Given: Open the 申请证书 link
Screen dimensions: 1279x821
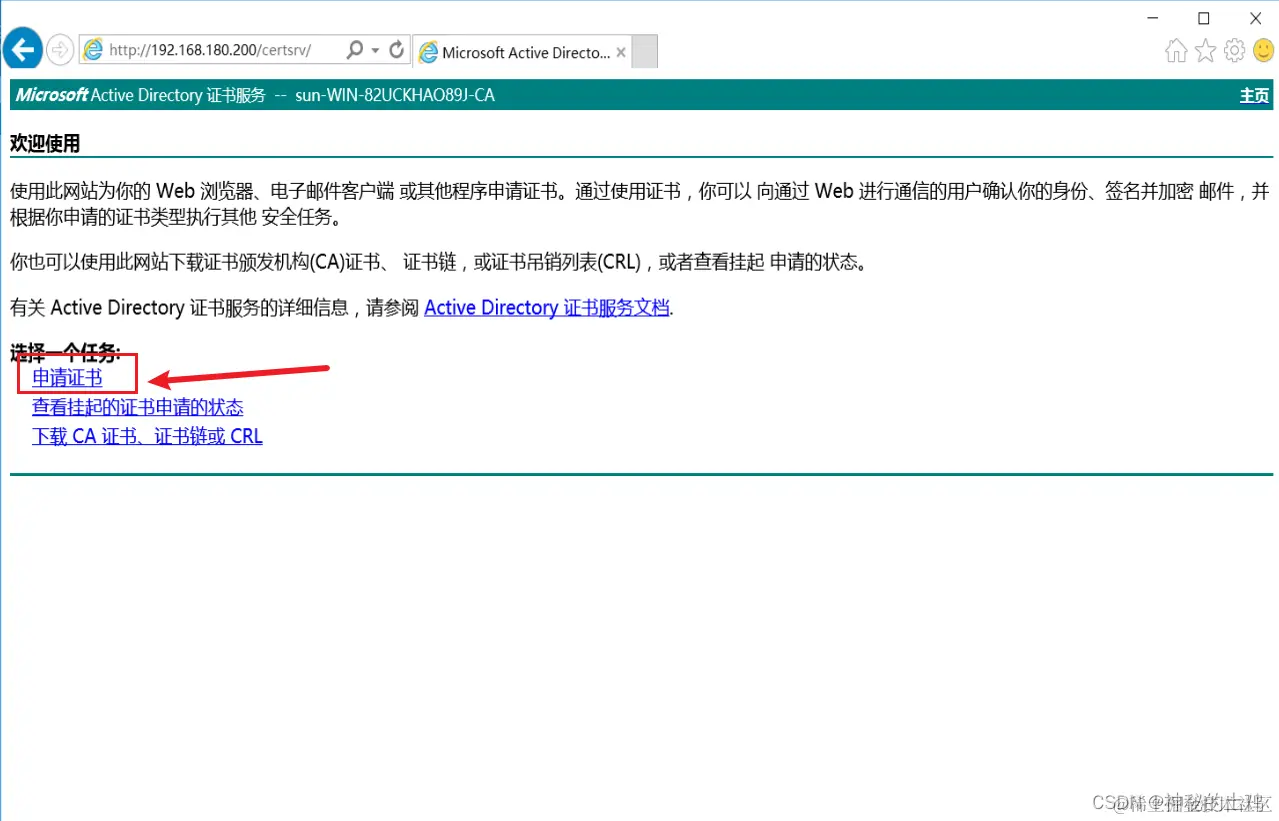Looking at the screenshot, I should (67, 378).
